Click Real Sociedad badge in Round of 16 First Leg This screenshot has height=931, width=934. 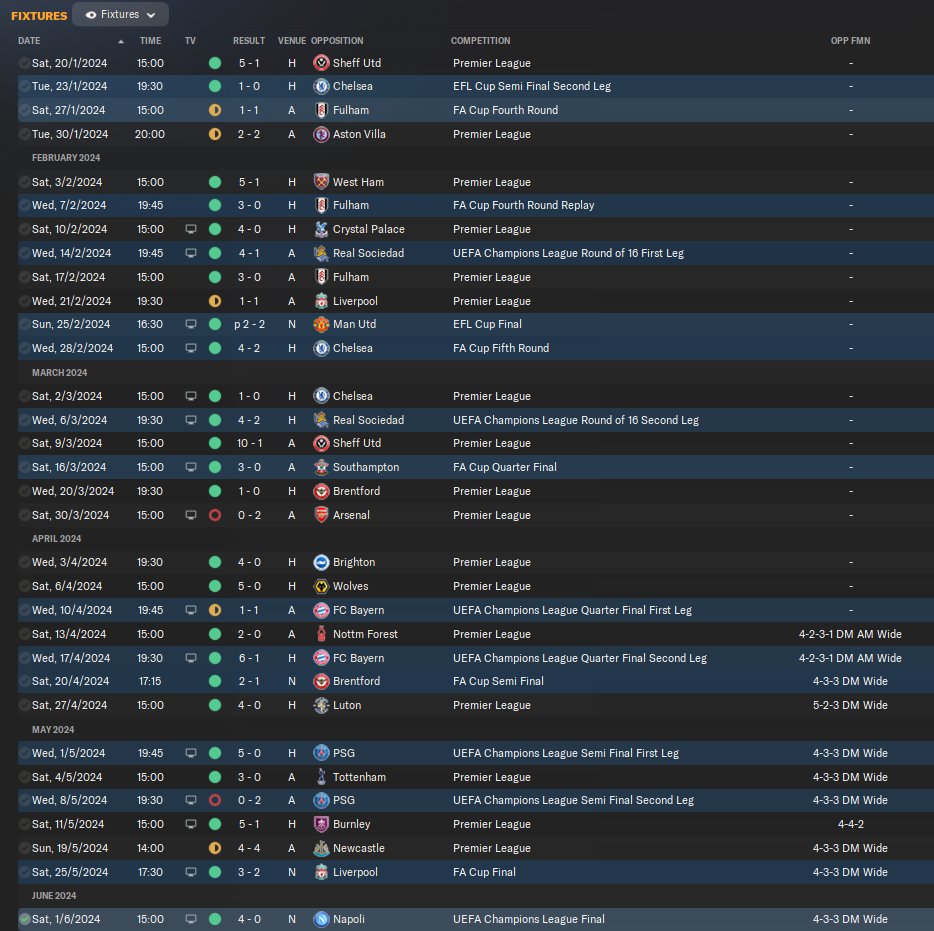(321, 253)
